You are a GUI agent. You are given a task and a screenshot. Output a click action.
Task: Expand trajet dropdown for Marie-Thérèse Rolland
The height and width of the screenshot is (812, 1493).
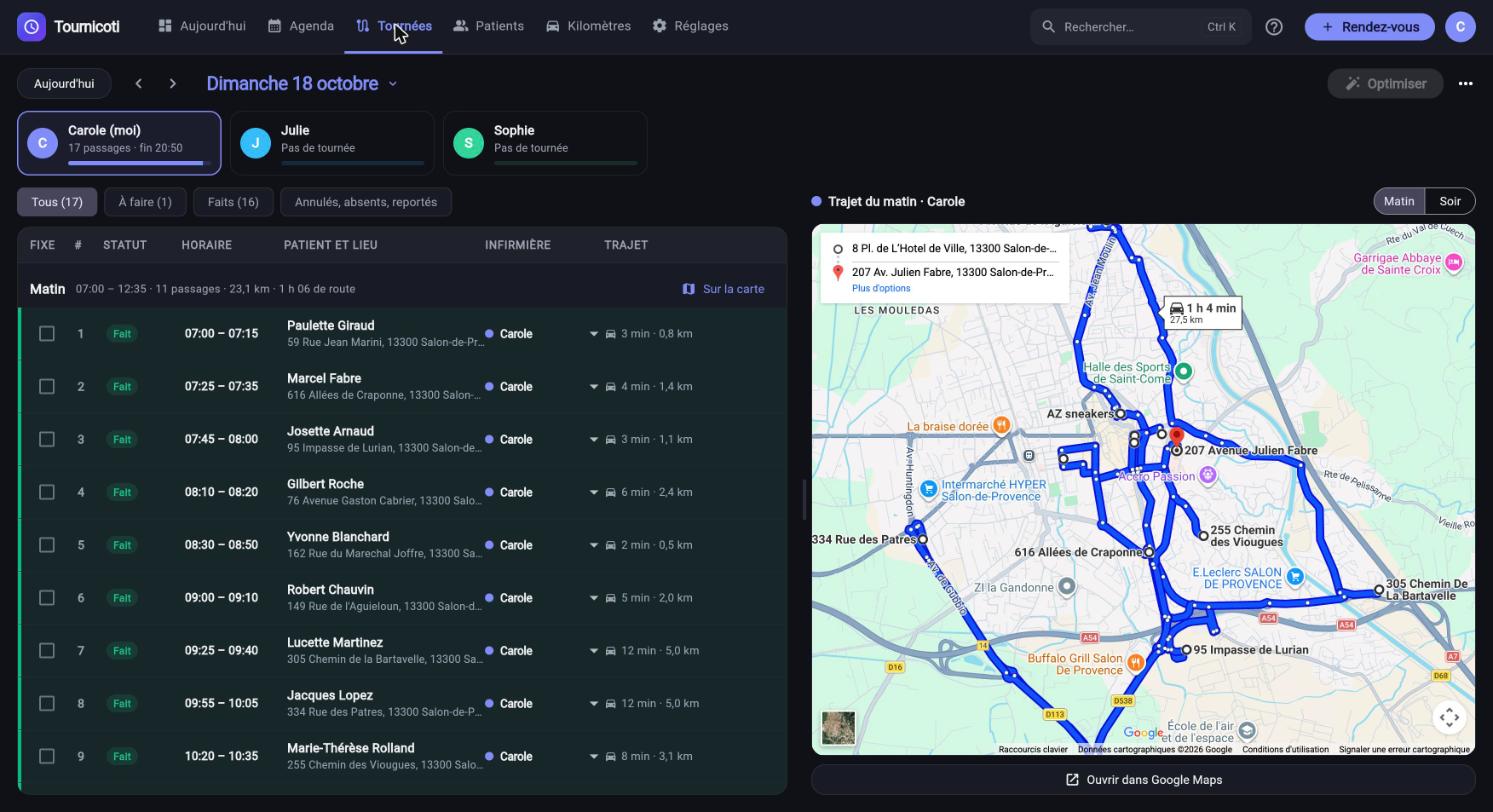click(593, 757)
